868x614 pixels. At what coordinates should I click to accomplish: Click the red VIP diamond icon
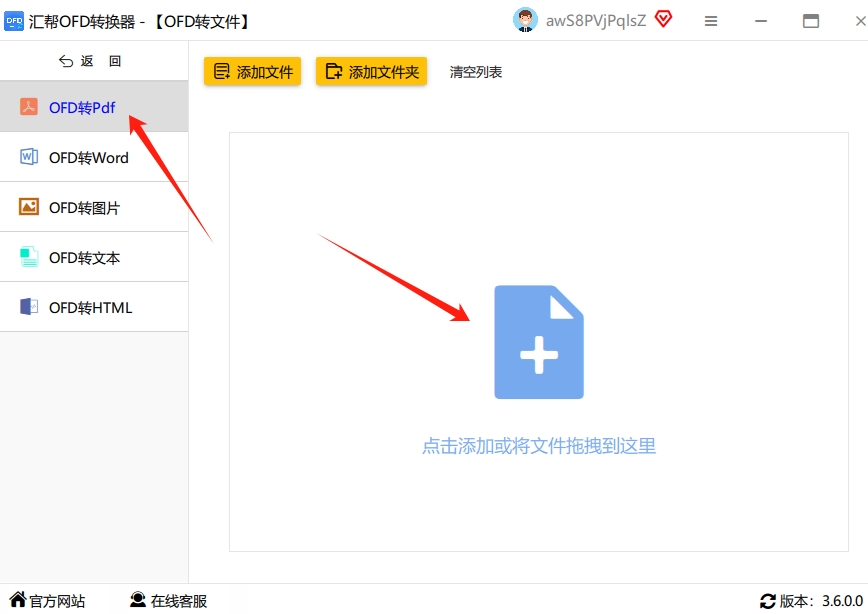point(663,19)
